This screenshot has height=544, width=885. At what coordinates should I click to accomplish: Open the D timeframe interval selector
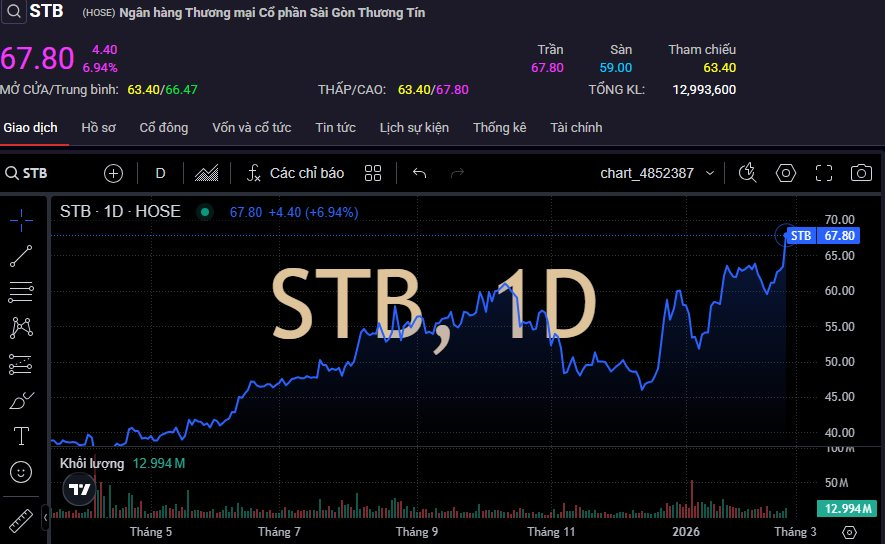click(160, 173)
